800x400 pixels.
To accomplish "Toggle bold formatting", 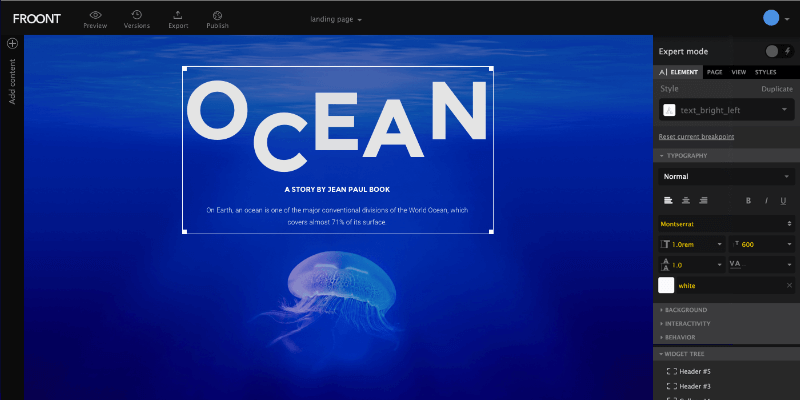I will tap(748, 201).
